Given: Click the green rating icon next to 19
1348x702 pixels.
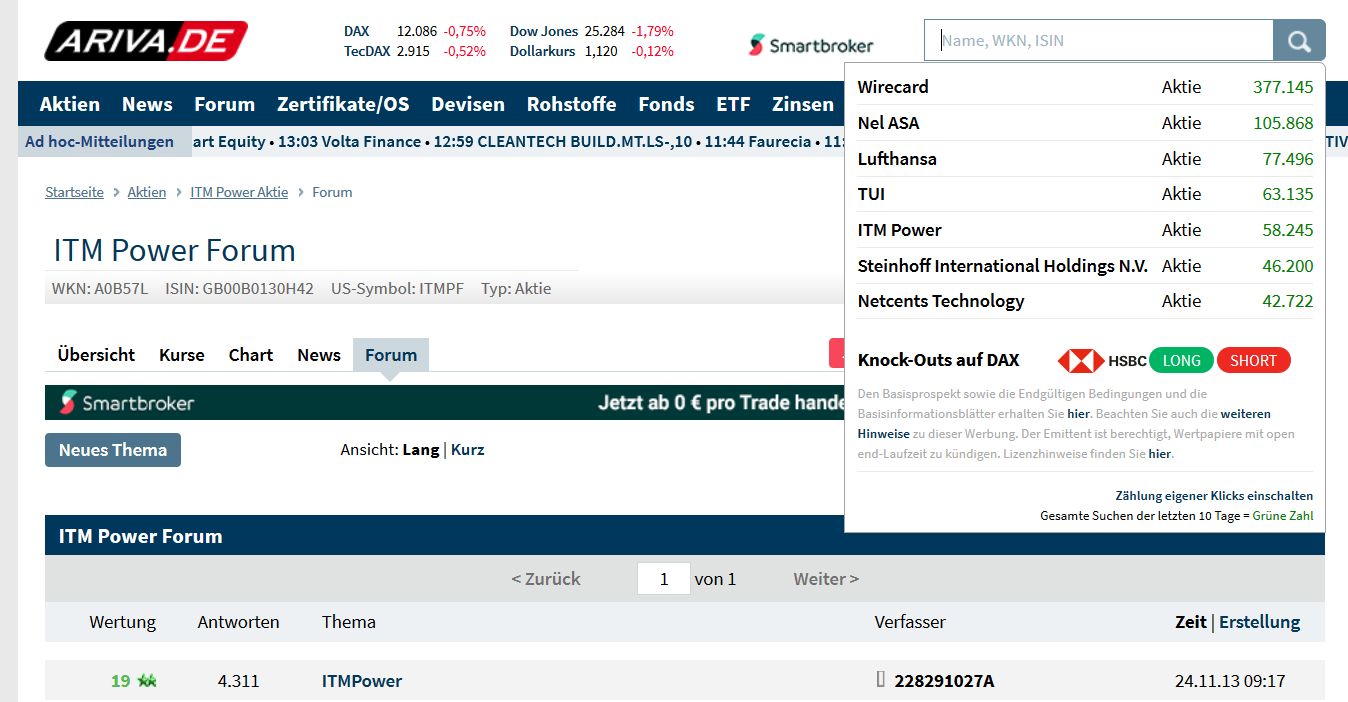Looking at the screenshot, I should click(x=147, y=681).
